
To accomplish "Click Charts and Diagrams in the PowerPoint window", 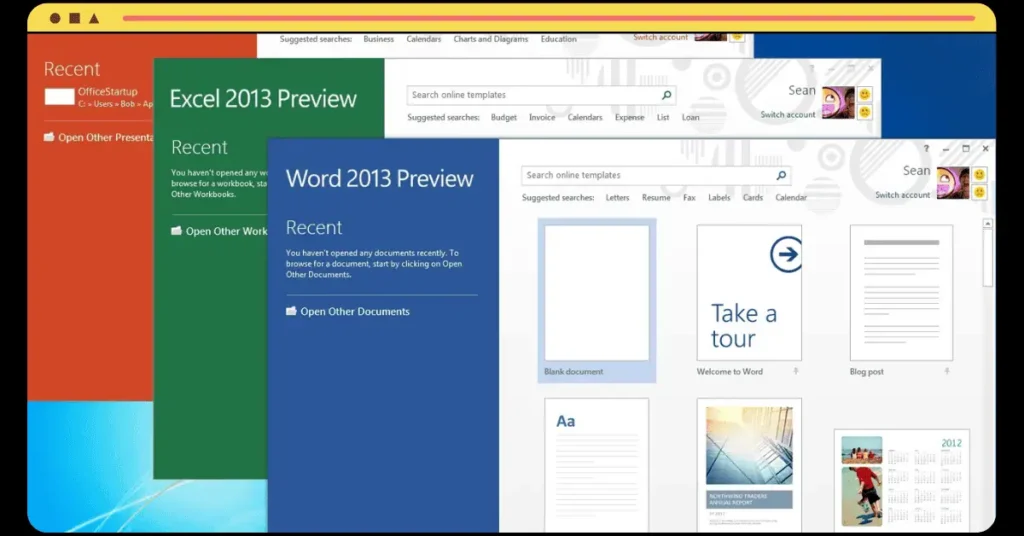I will (x=490, y=39).
